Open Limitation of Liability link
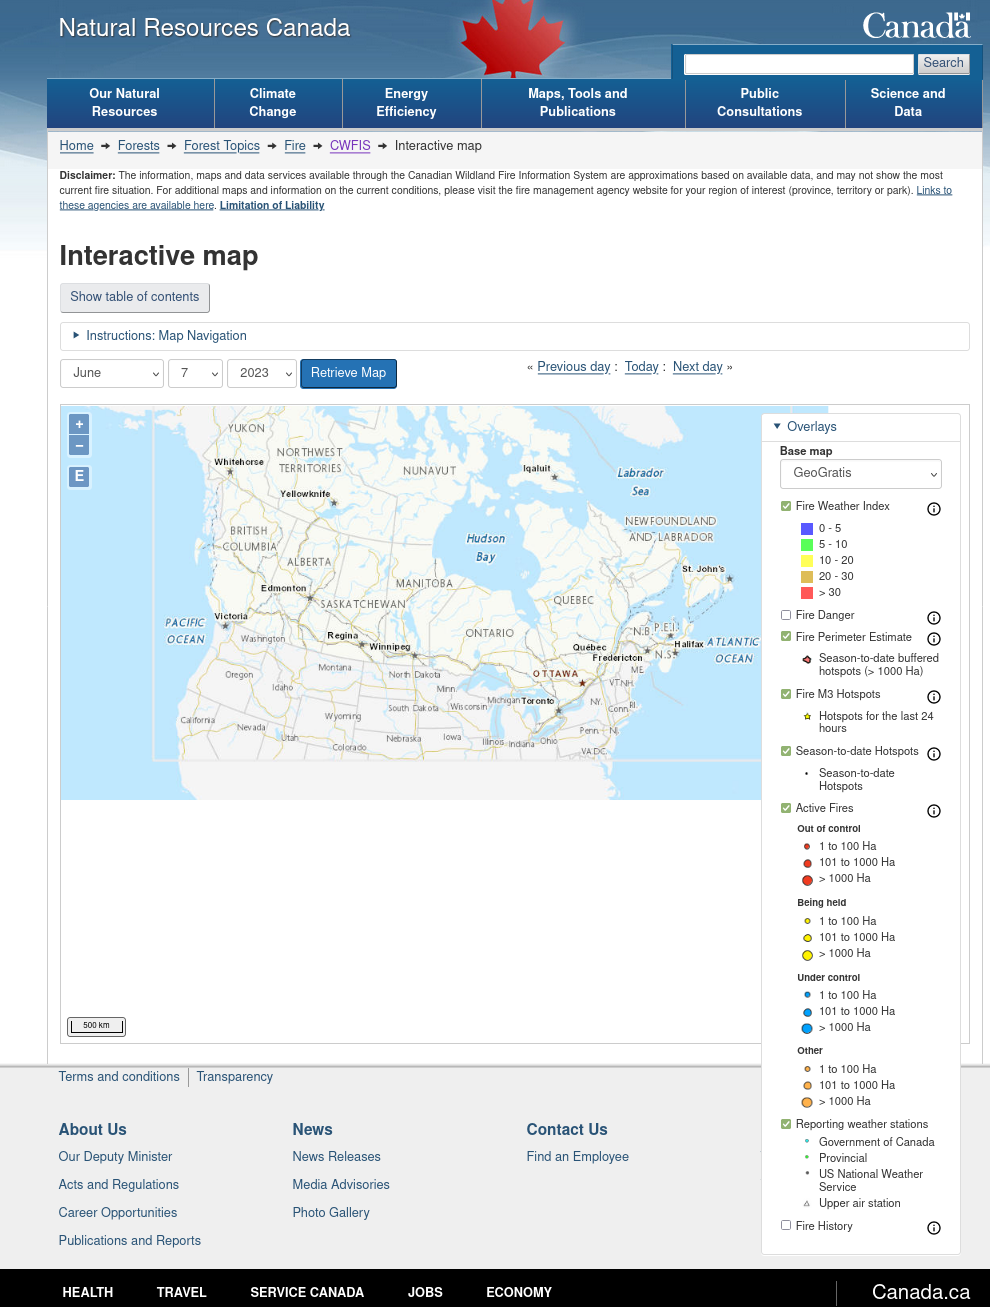The height and width of the screenshot is (1307, 990). click(x=272, y=206)
